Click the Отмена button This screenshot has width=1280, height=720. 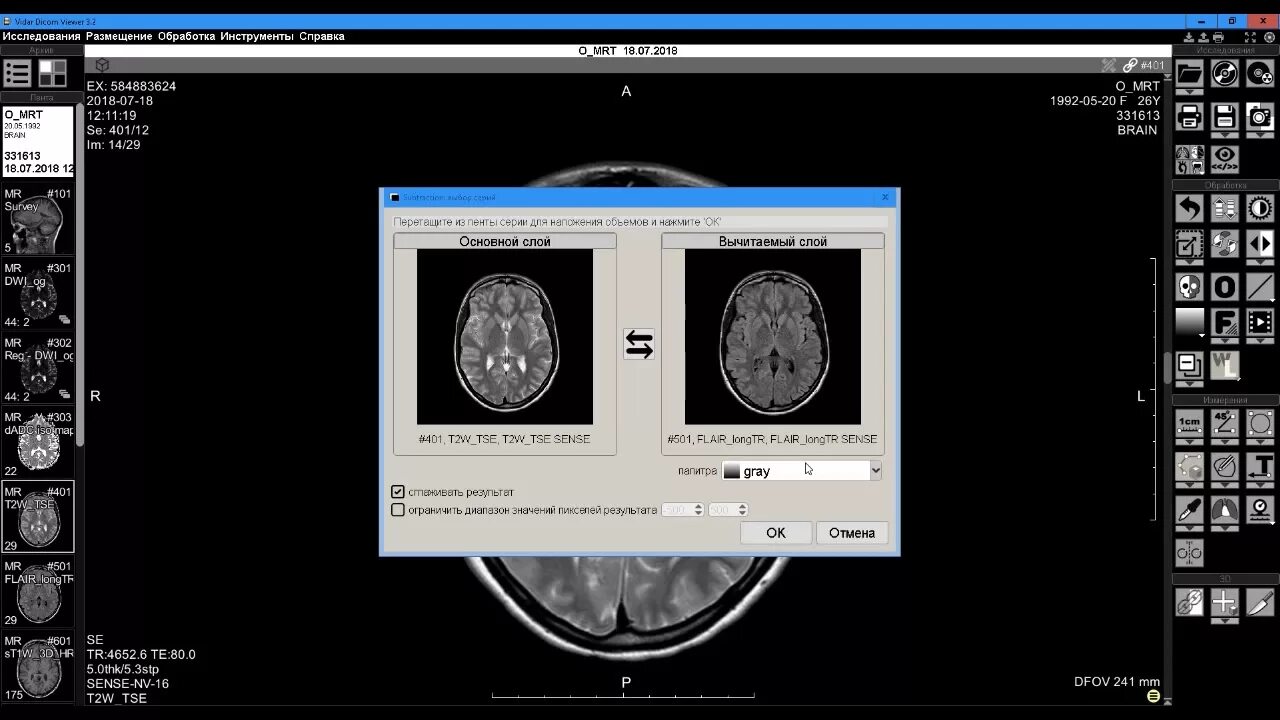click(852, 533)
